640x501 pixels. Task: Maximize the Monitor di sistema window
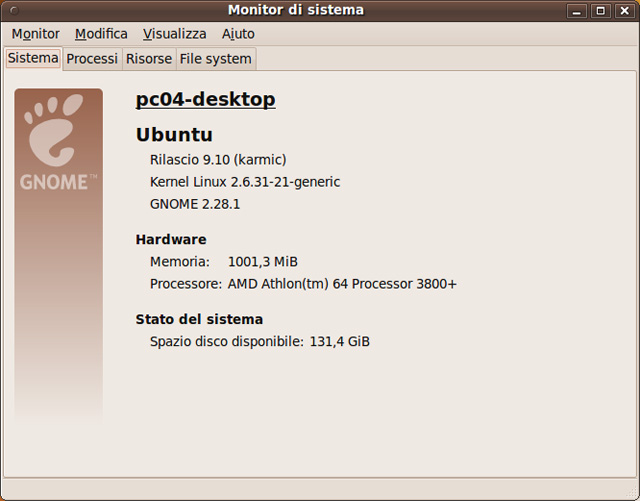(600, 11)
